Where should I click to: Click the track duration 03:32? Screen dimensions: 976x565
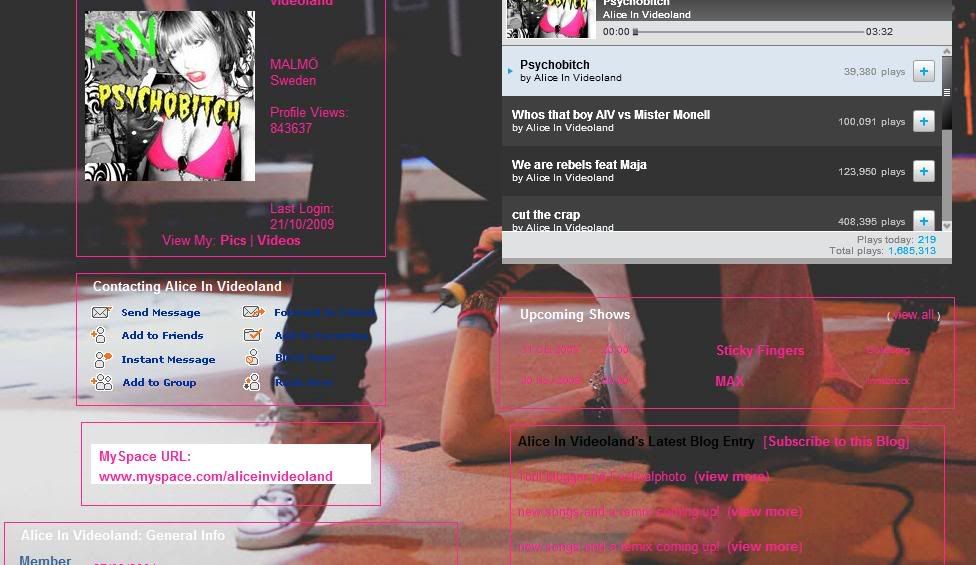pos(879,32)
